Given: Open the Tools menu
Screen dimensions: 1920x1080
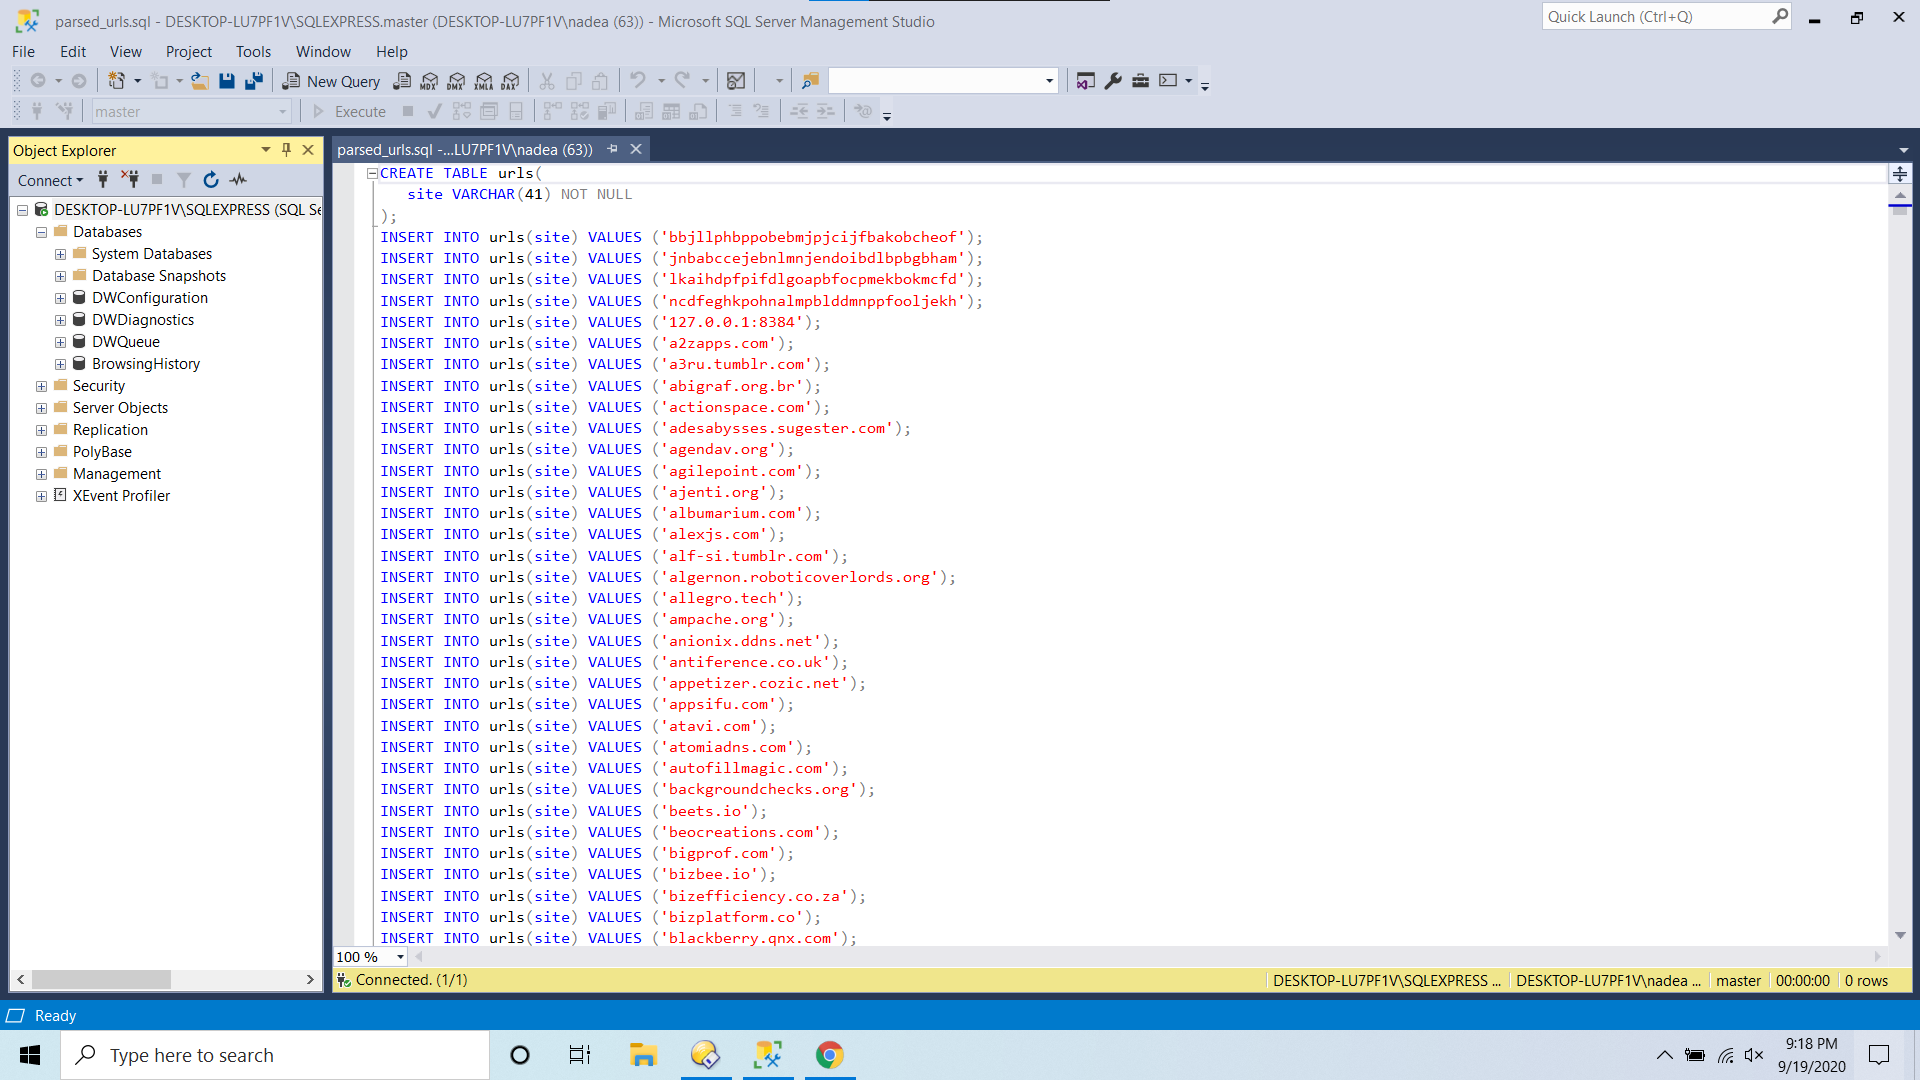Looking at the screenshot, I should pos(253,52).
